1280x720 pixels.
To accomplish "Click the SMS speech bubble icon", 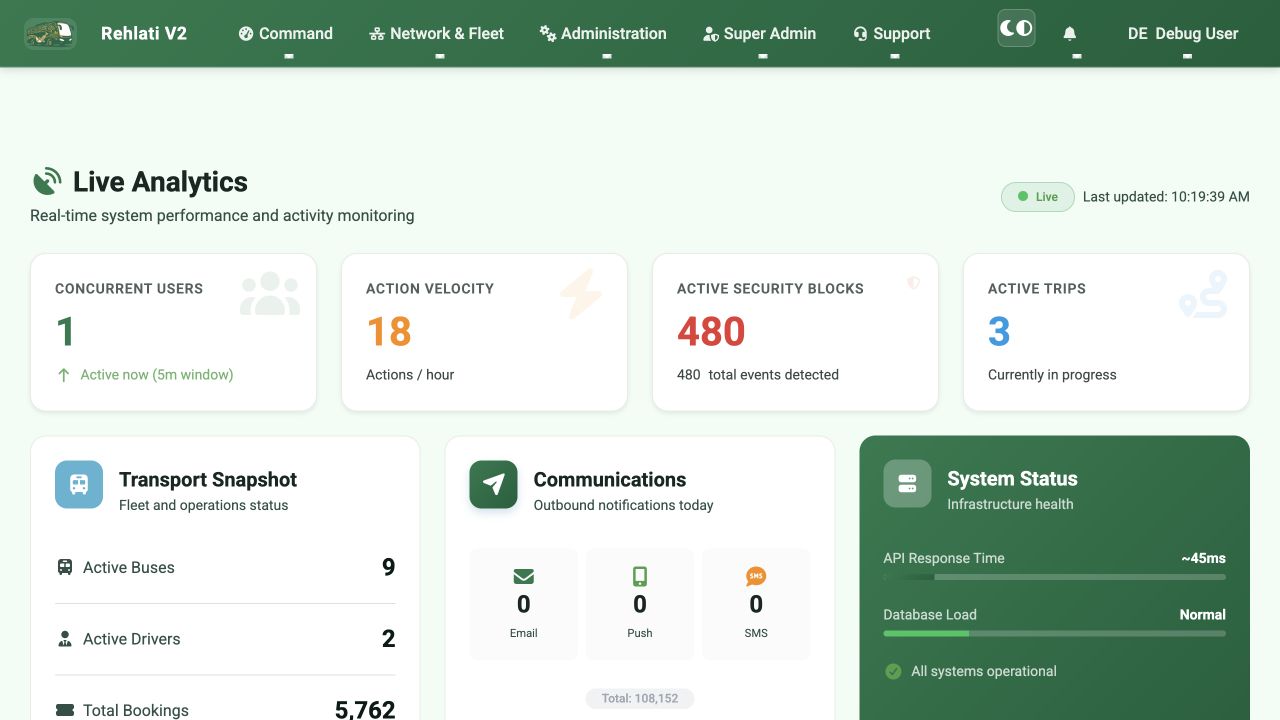I will coord(756,576).
